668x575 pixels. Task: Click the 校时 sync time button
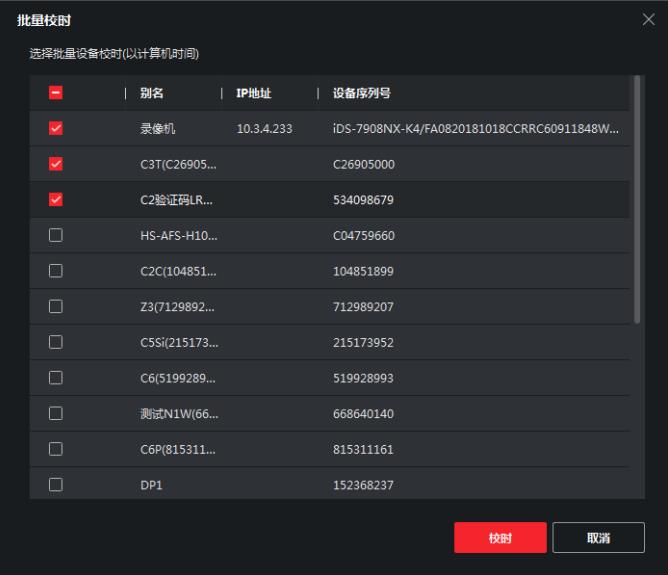pyautogui.click(x=500, y=538)
